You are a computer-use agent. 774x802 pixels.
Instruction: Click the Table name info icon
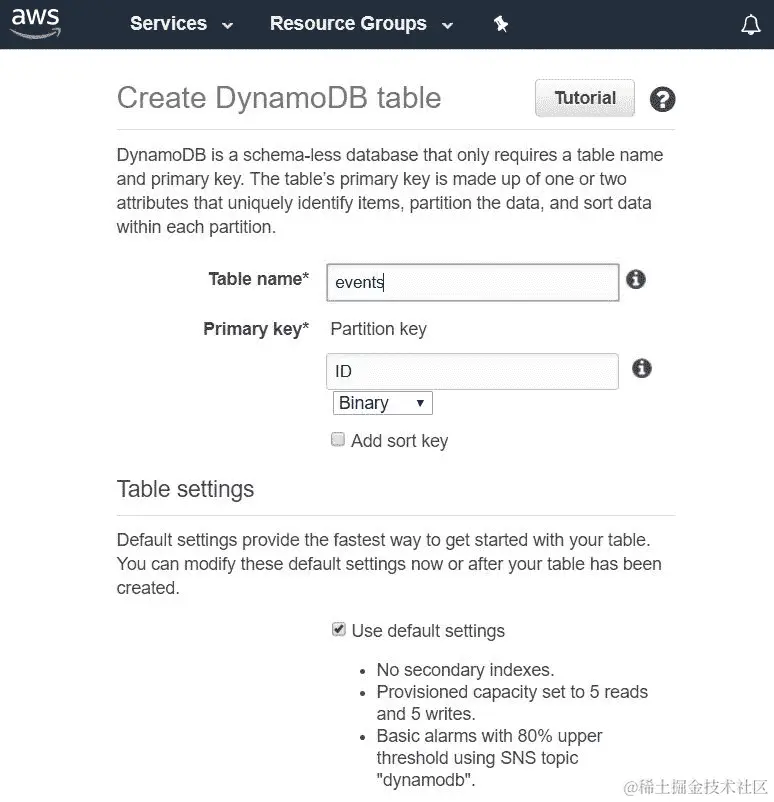(x=635, y=279)
